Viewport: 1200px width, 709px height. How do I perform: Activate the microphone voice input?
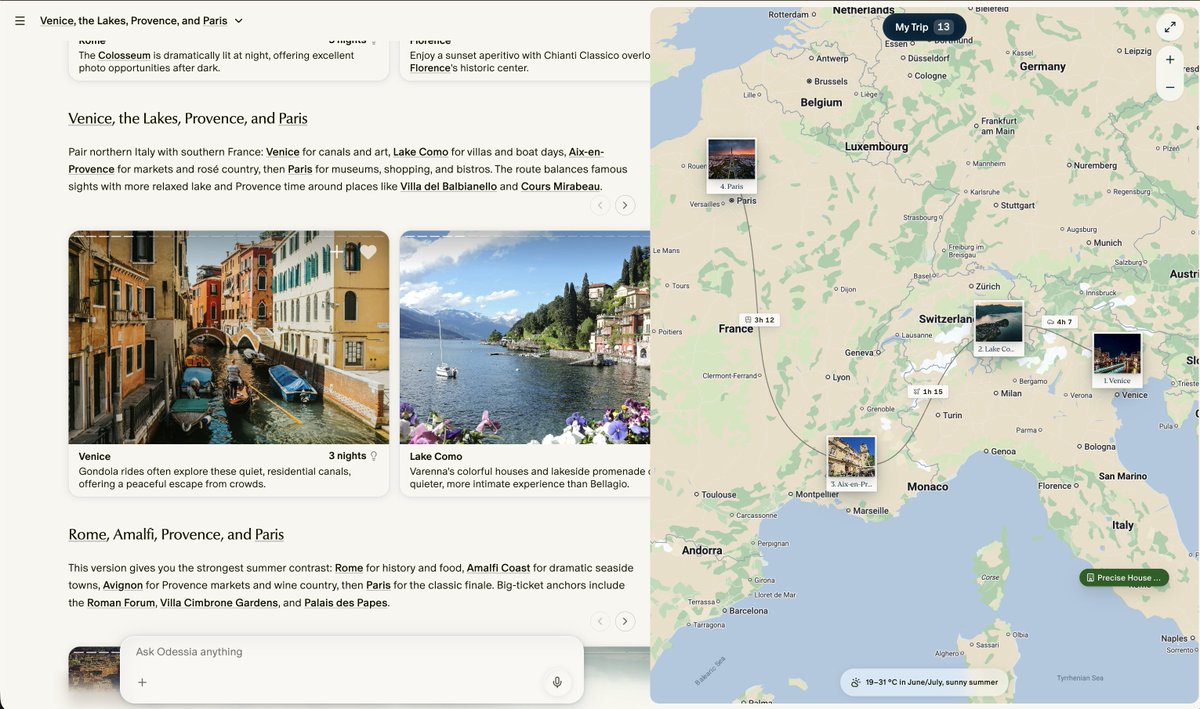tap(557, 682)
